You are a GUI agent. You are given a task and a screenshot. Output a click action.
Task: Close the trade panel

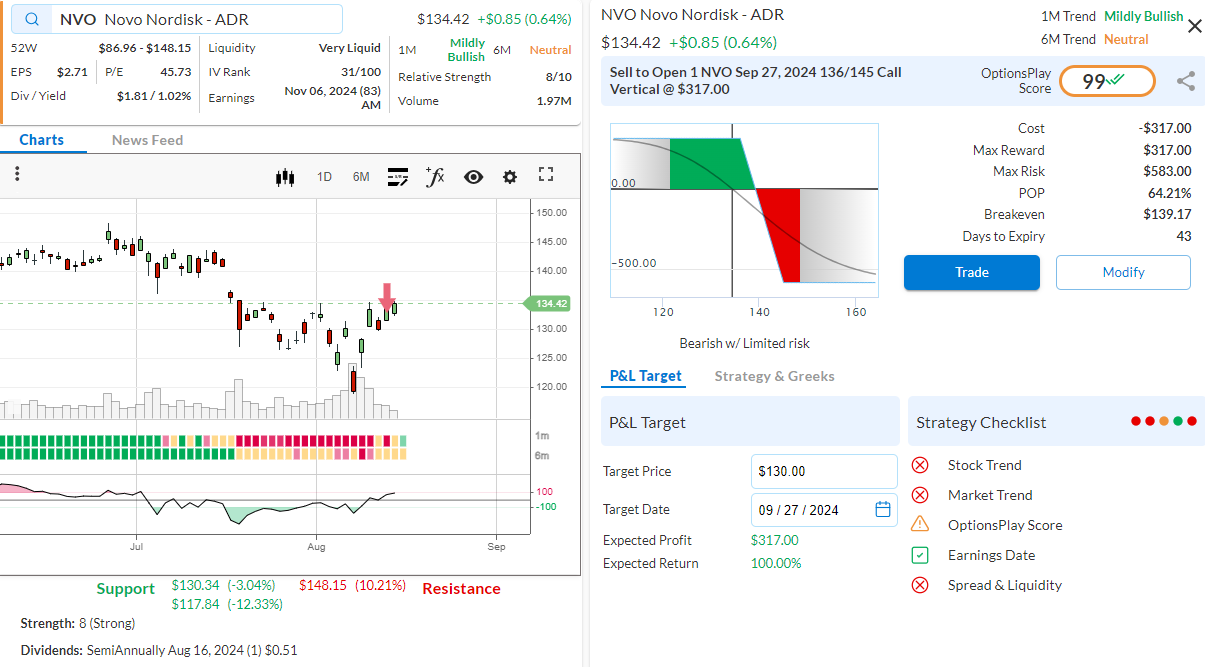click(x=1194, y=27)
